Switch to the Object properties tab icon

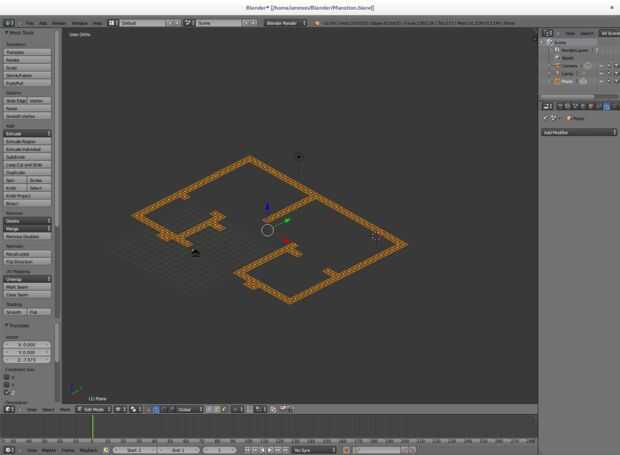pyautogui.click(x=591, y=106)
